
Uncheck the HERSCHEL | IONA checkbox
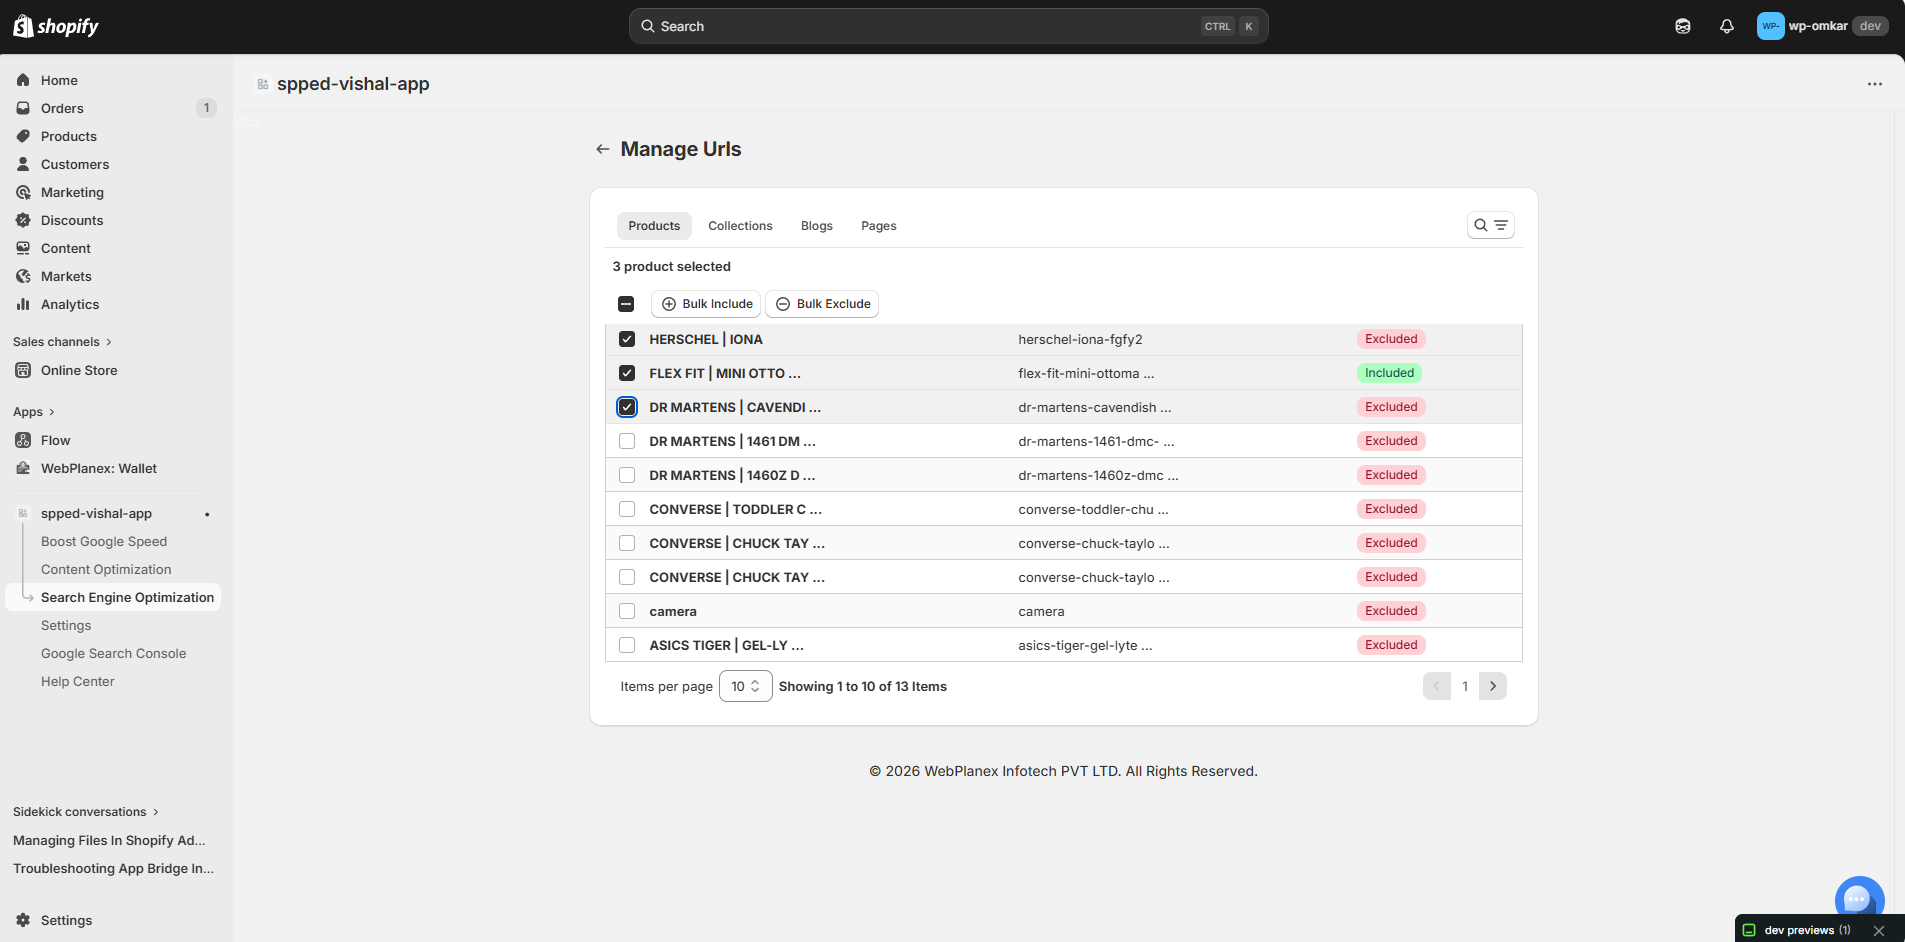[627, 339]
